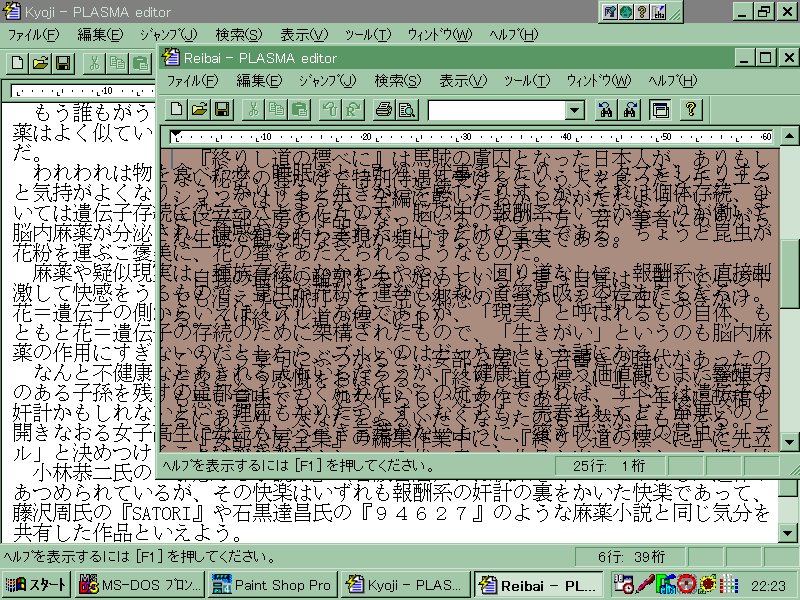
Task: Click New document icon in Kyoji window toolbar
Action: [17, 63]
